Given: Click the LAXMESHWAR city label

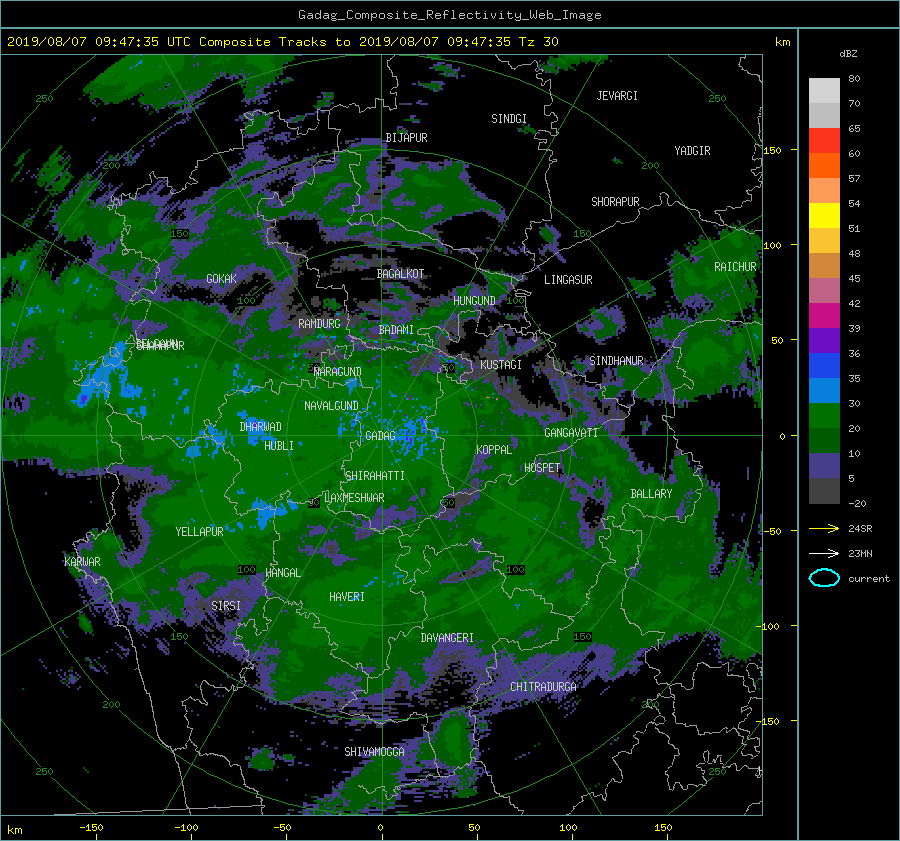Looking at the screenshot, I should pos(354,498).
